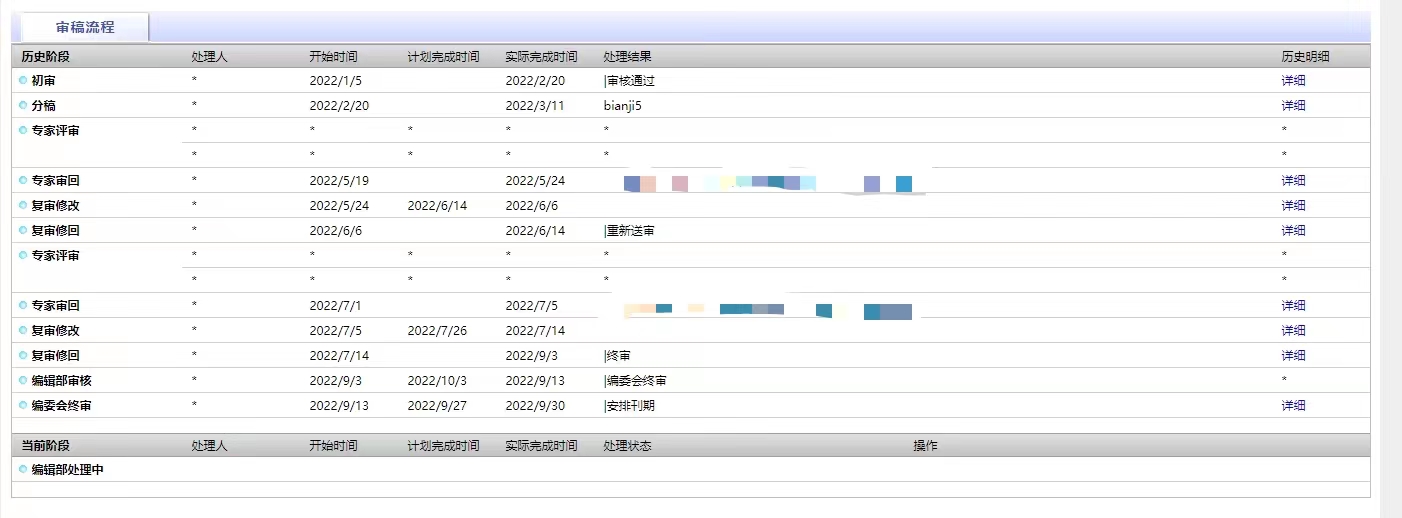Open 详细 for 专家审回 started 2022/5/19
The height and width of the screenshot is (518, 1402).
[1293, 181]
